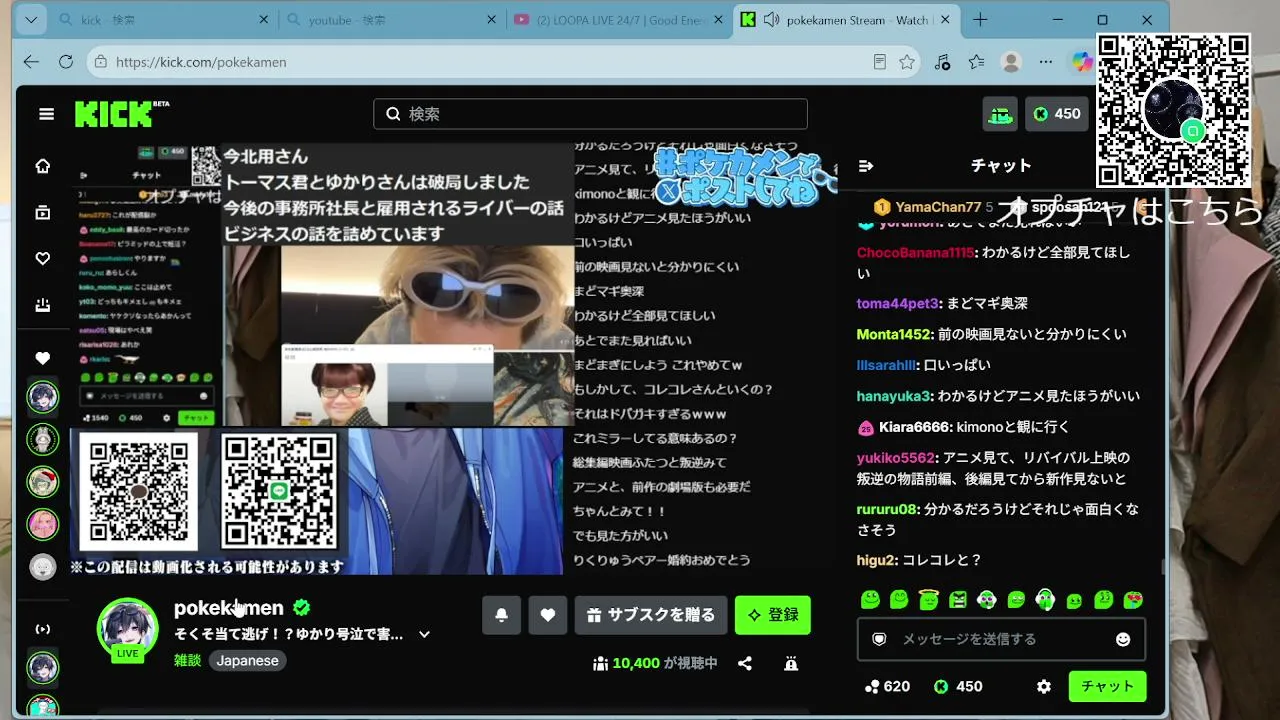Click the browser address bar URL

pos(201,62)
